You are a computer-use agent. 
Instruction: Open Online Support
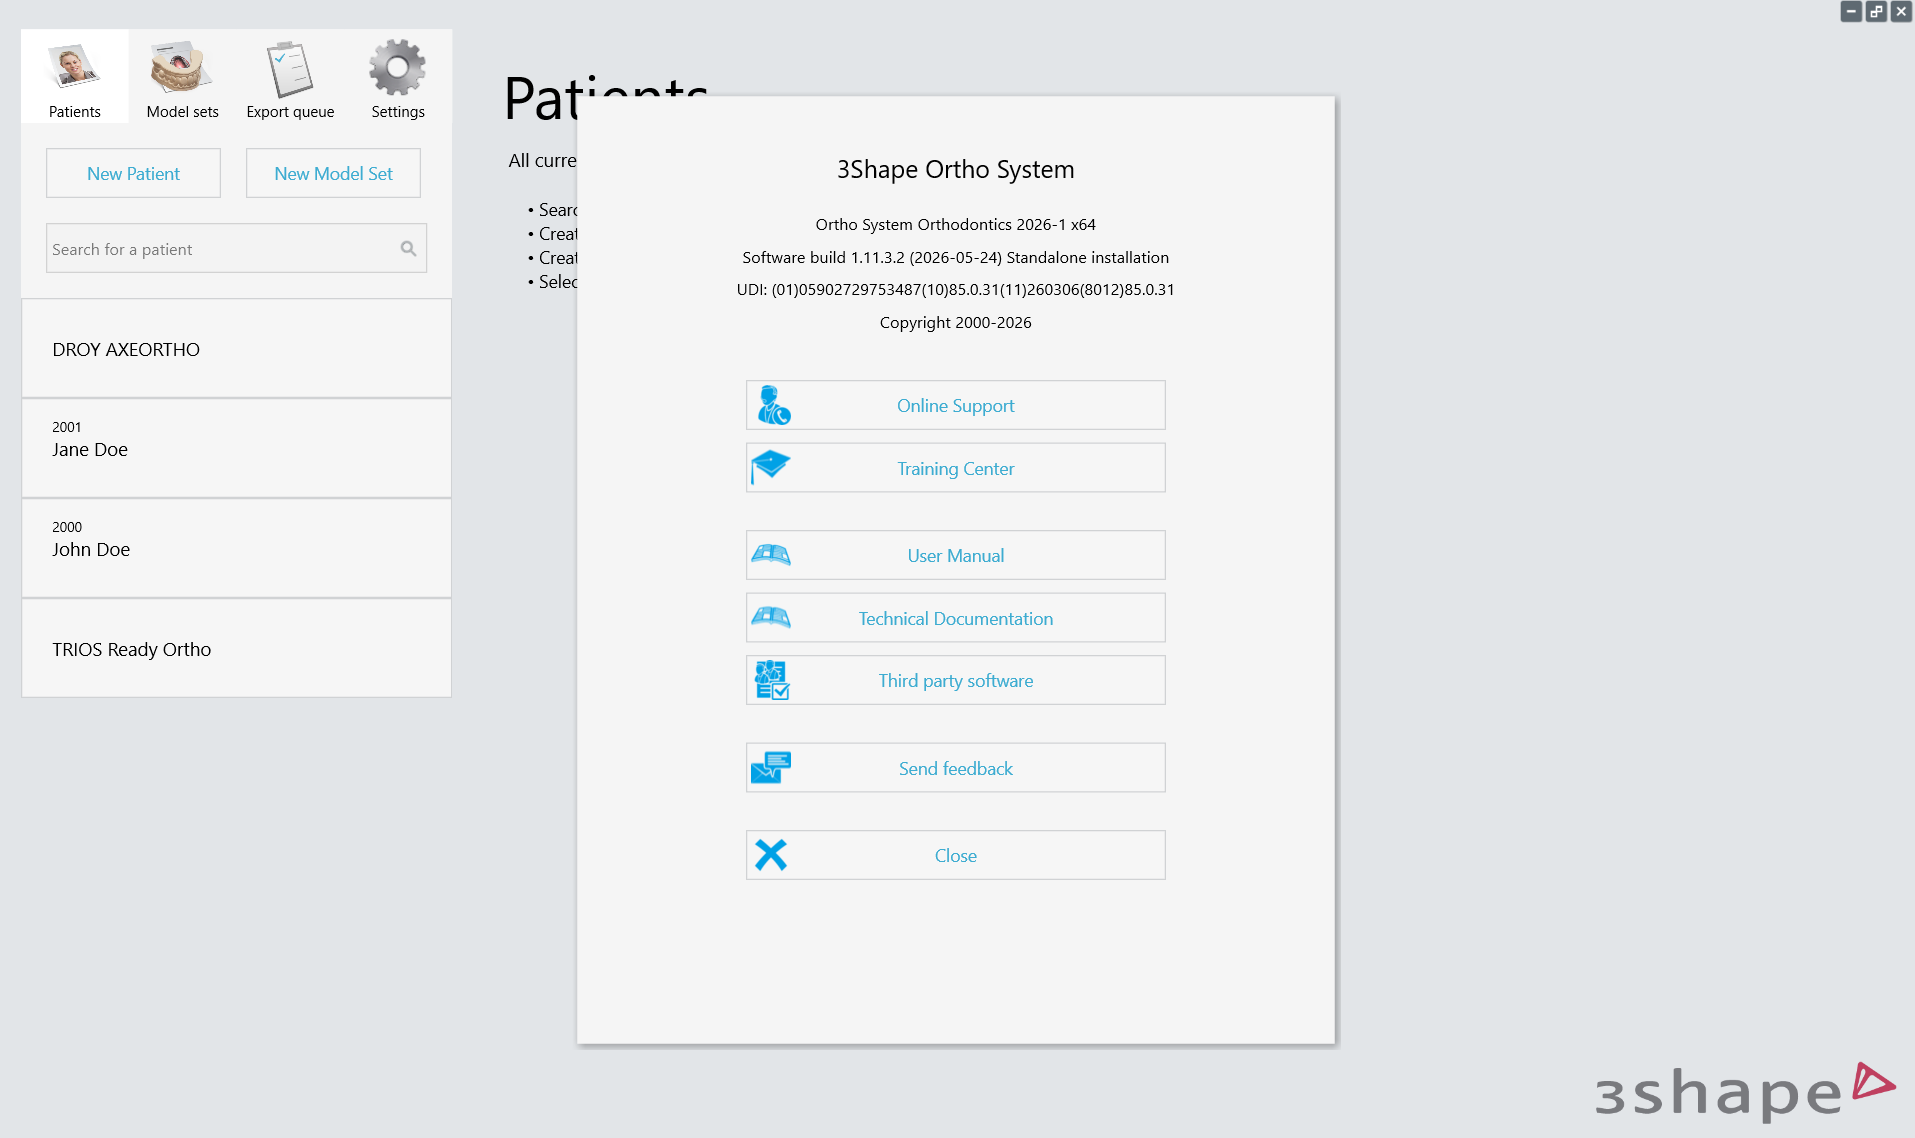(x=955, y=405)
